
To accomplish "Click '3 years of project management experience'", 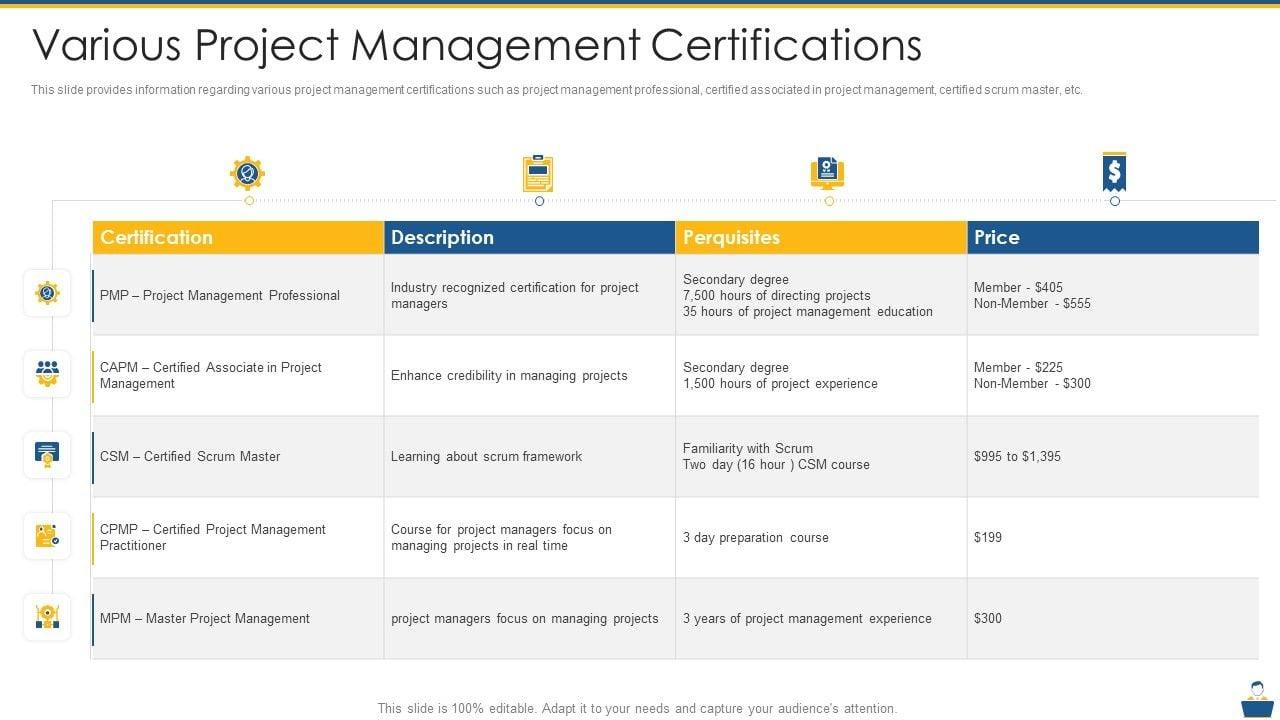I will 807,618.
